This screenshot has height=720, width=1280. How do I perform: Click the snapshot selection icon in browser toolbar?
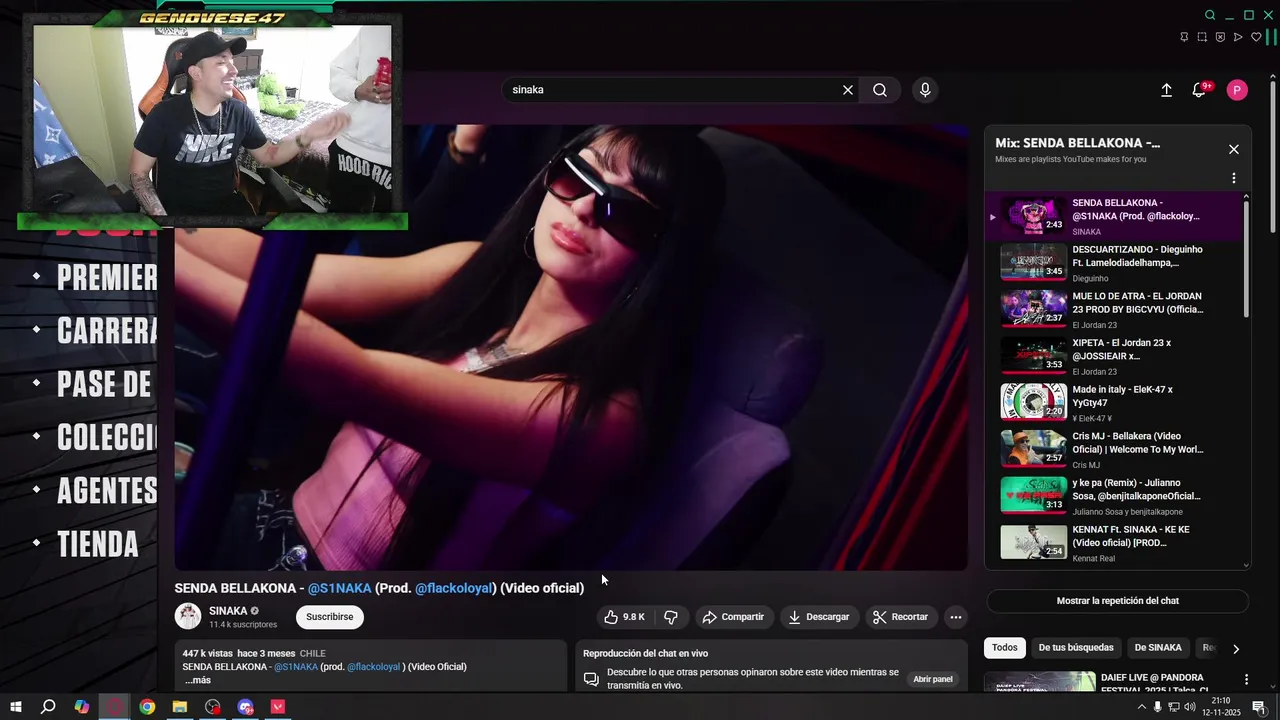click(x=1202, y=37)
